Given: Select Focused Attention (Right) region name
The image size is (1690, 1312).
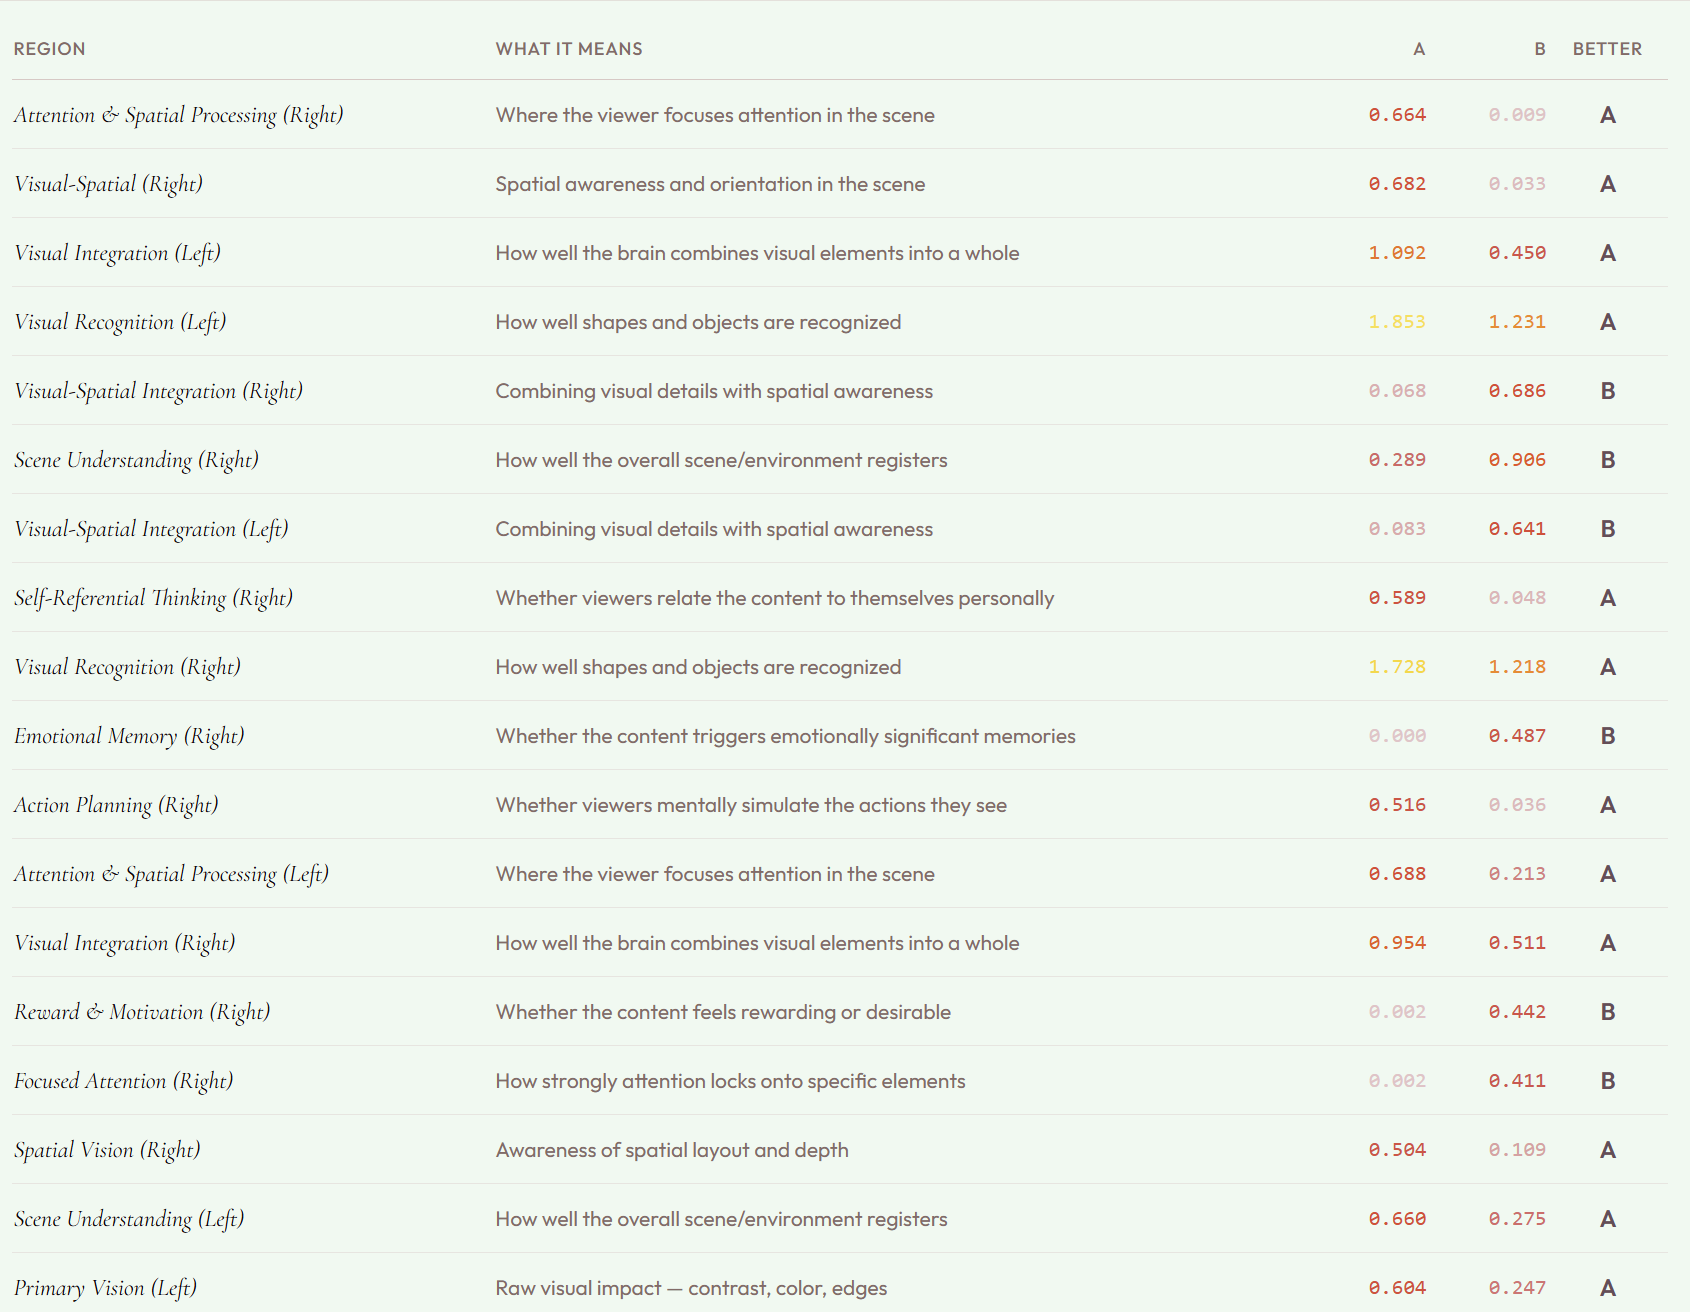Looking at the screenshot, I should [123, 1081].
